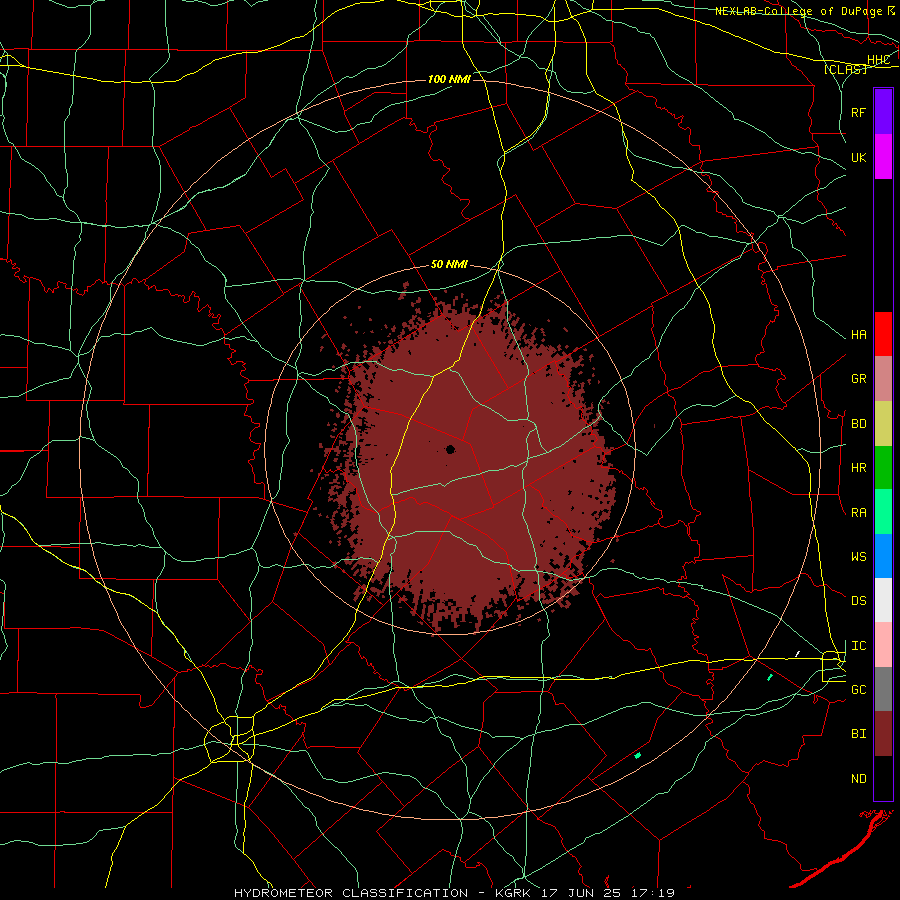Image resolution: width=900 pixels, height=900 pixels.
Task: Choose the gray GC legend swatch
Action: point(883,689)
